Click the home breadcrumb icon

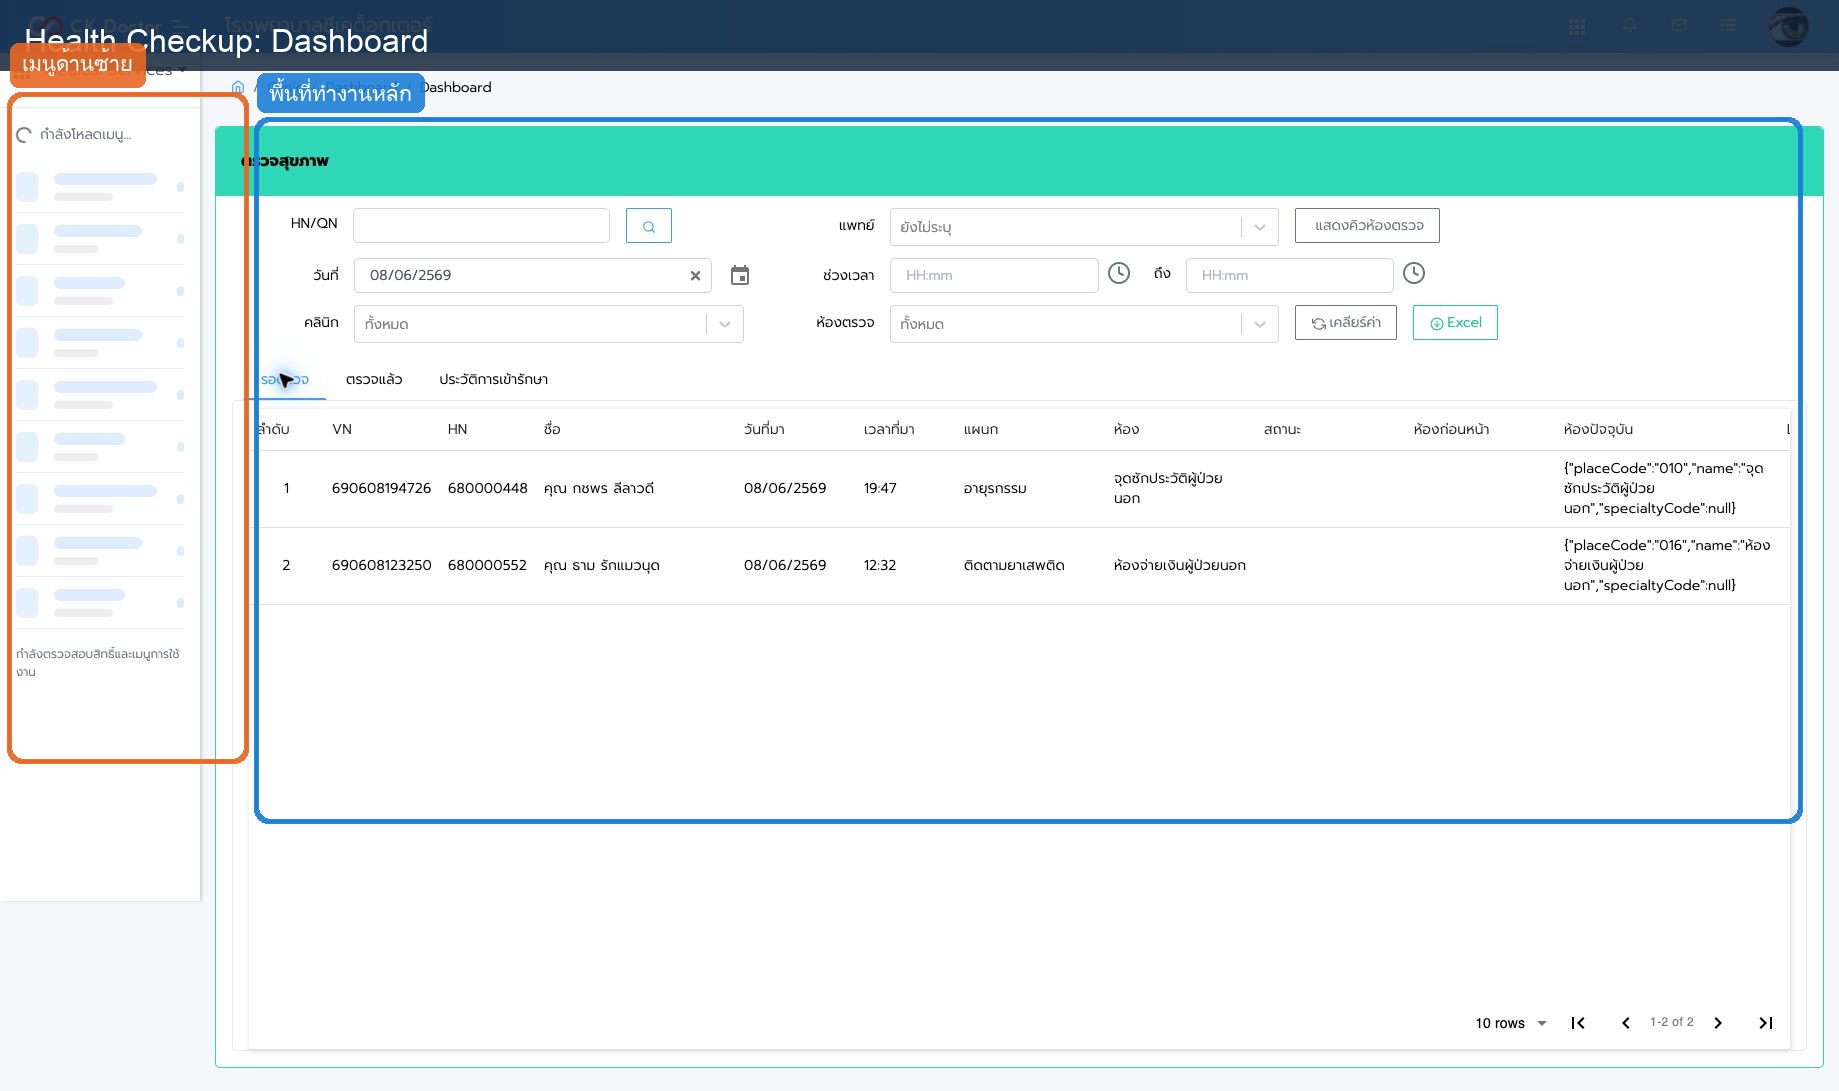click(x=238, y=87)
